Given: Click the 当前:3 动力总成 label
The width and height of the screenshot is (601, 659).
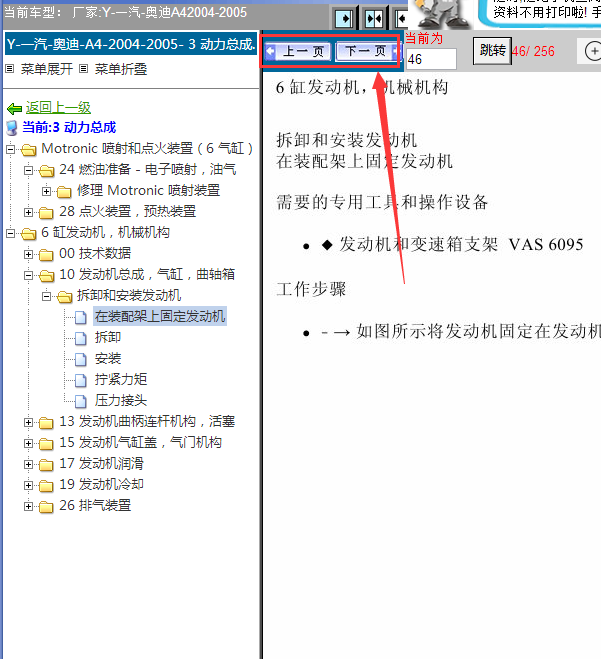Looking at the screenshot, I should coord(69,127).
